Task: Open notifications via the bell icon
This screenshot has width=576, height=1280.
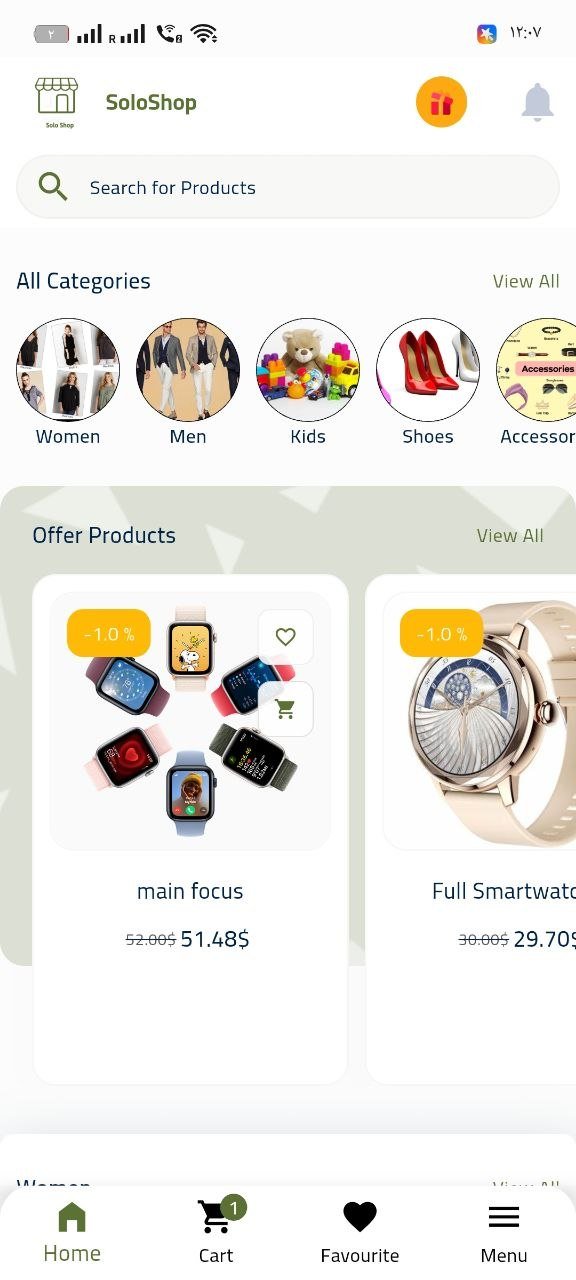Action: click(537, 102)
